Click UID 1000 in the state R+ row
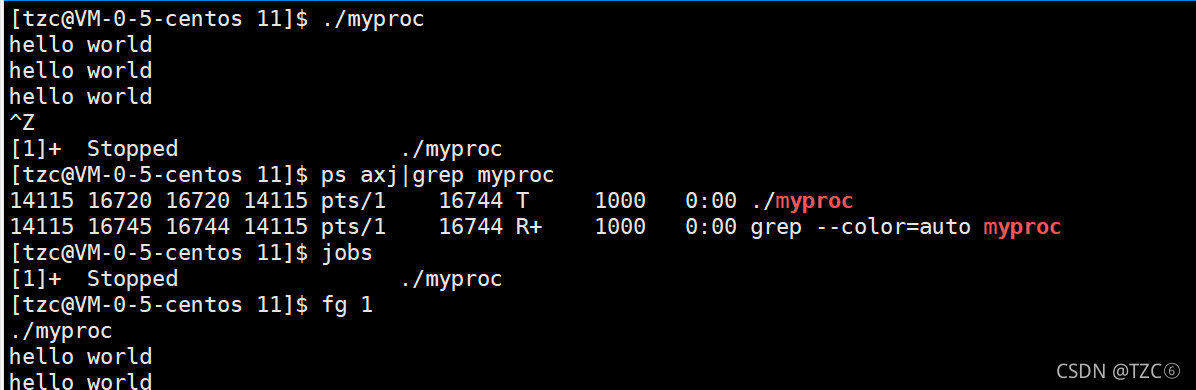The image size is (1196, 390). [x=620, y=227]
